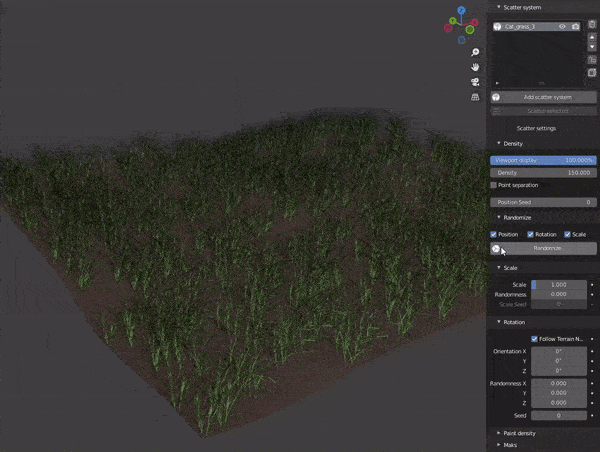Click the remove scatter system trash icon
The height and width of the screenshot is (452, 600).
[x=592, y=24]
